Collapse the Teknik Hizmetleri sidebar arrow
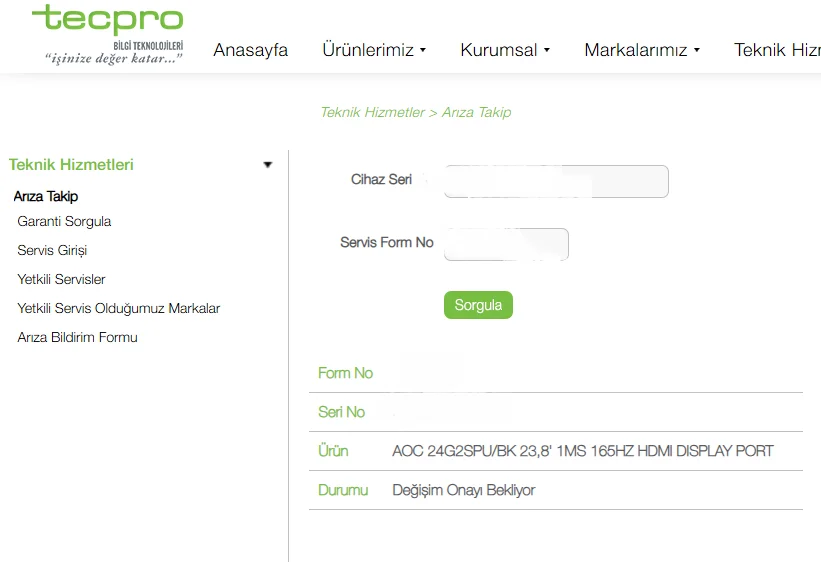 coord(268,165)
